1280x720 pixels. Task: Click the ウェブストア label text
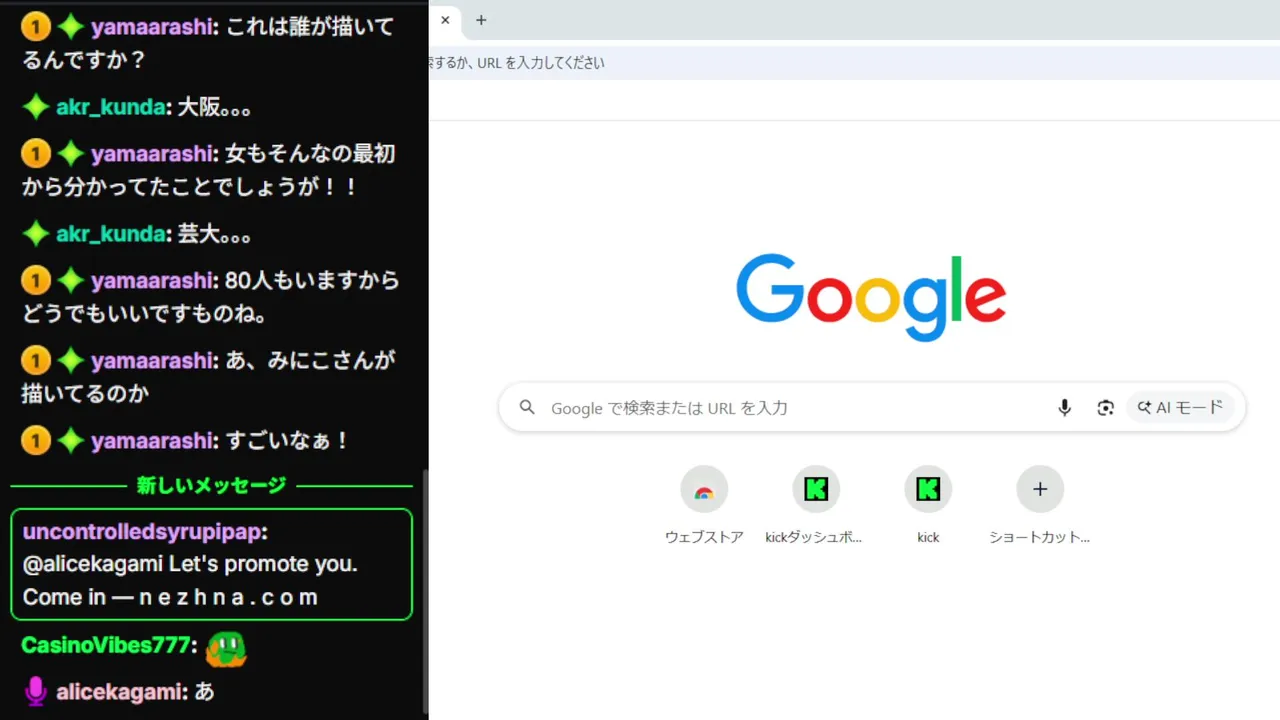tap(704, 537)
